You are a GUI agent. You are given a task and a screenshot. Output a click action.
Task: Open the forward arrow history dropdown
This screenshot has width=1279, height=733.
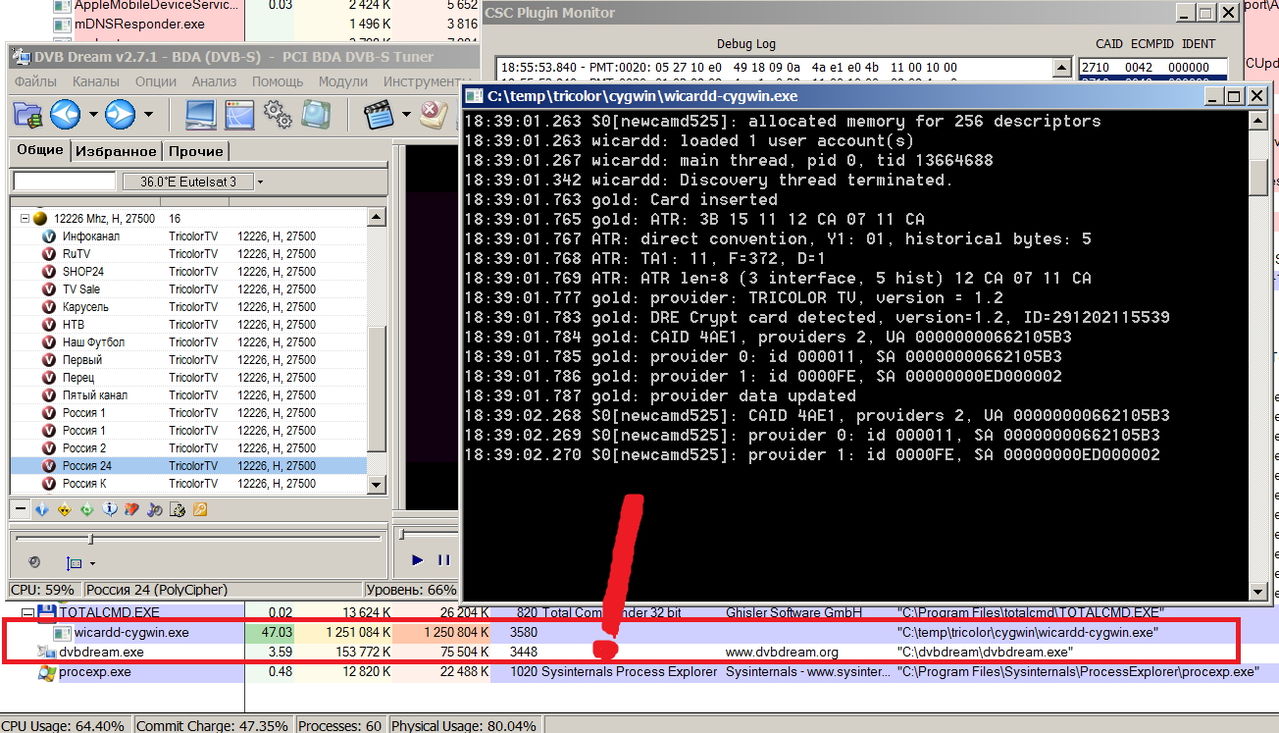[148, 115]
